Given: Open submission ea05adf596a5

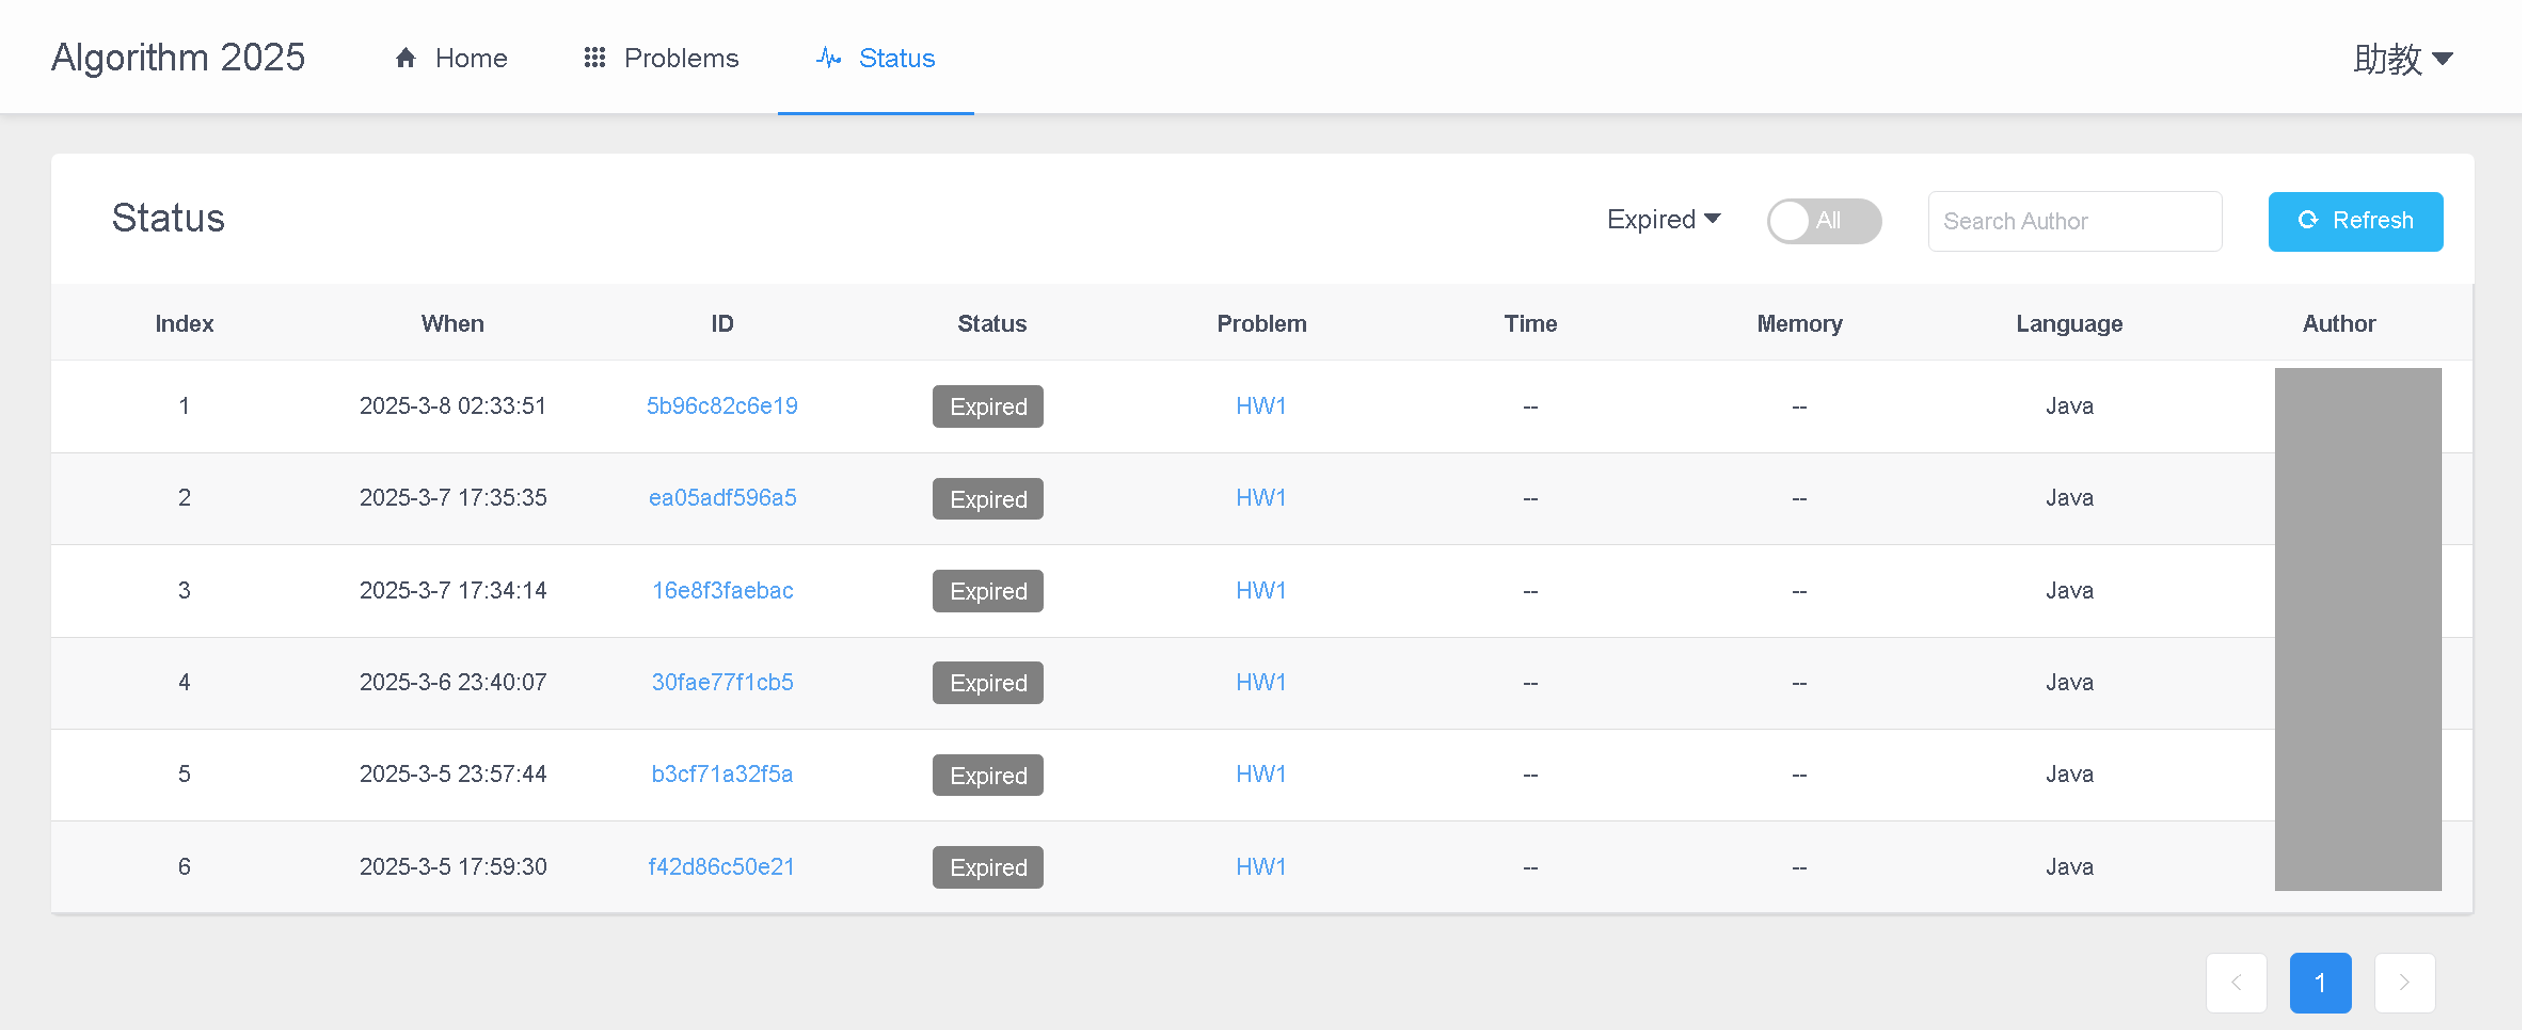Looking at the screenshot, I should click(x=722, y=498).
